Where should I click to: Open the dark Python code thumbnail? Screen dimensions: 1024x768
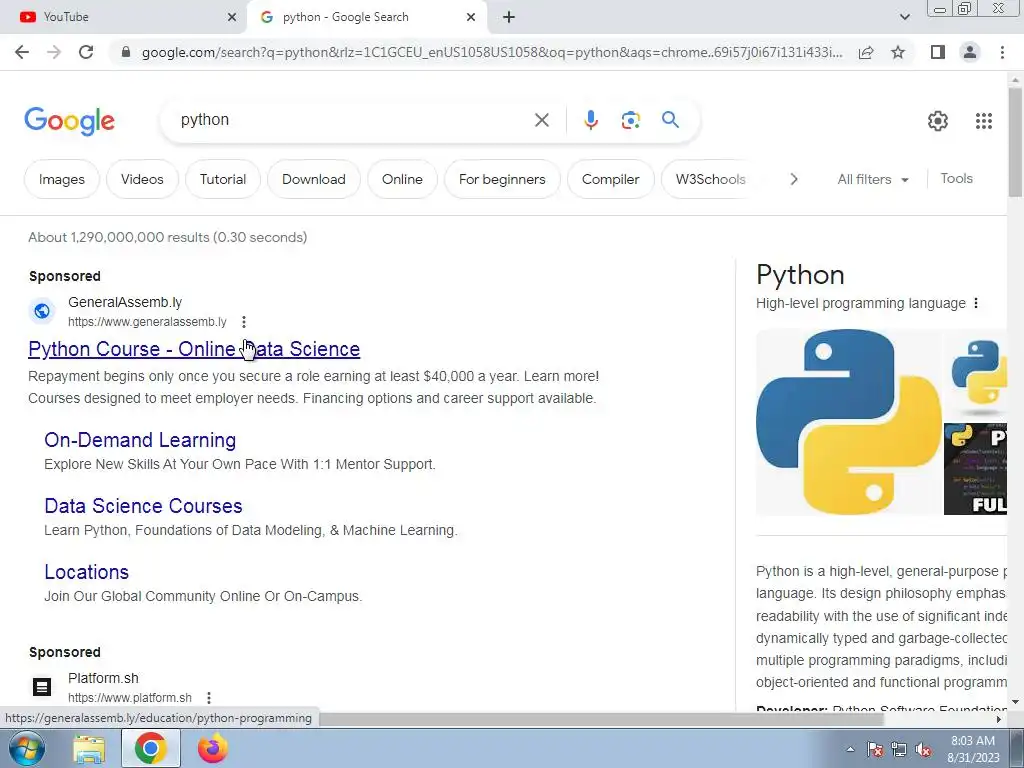pyautogui.click(x=976, y=468)
